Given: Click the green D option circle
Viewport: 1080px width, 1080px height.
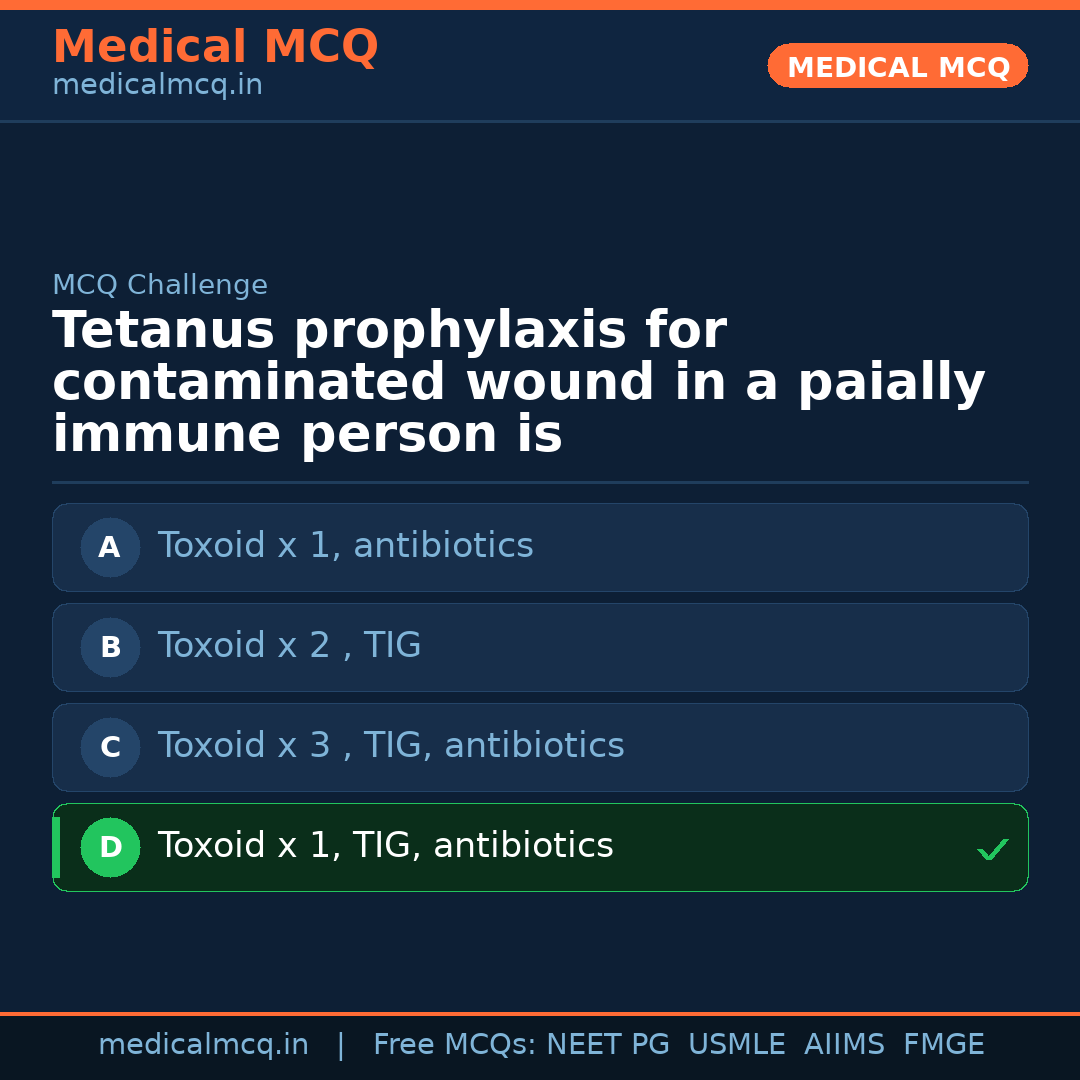Looking at the screenshot, I should tap(110, 847).
